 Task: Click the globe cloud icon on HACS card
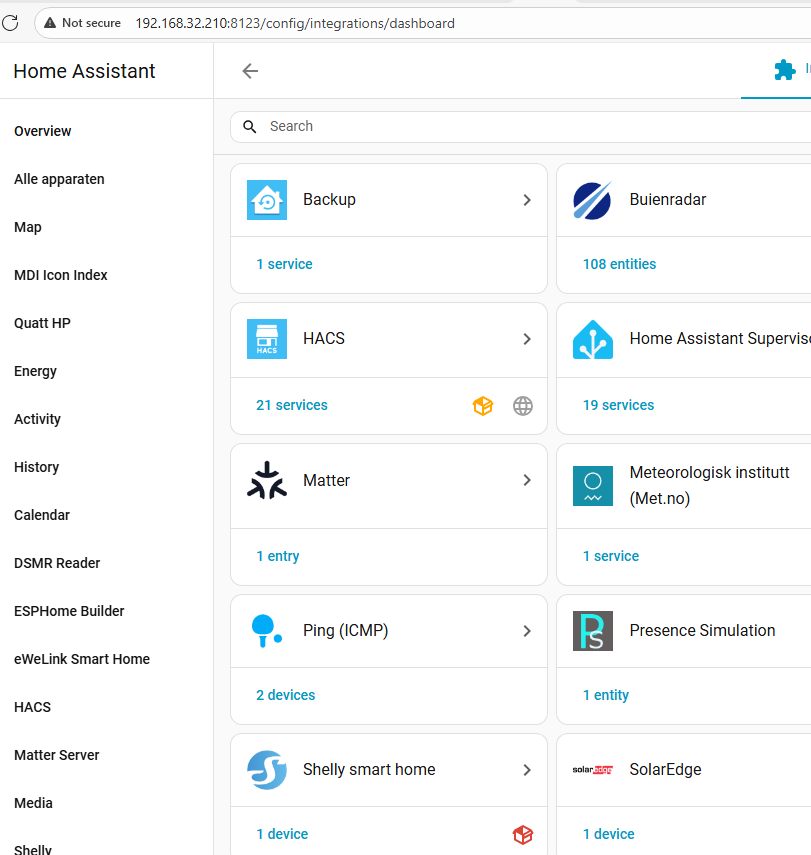point(523,406)
